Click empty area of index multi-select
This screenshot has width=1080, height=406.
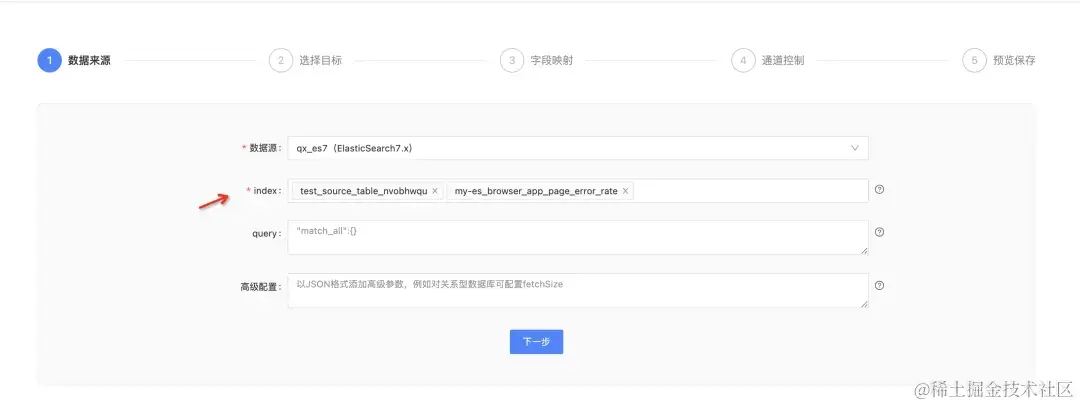point(751,191)
